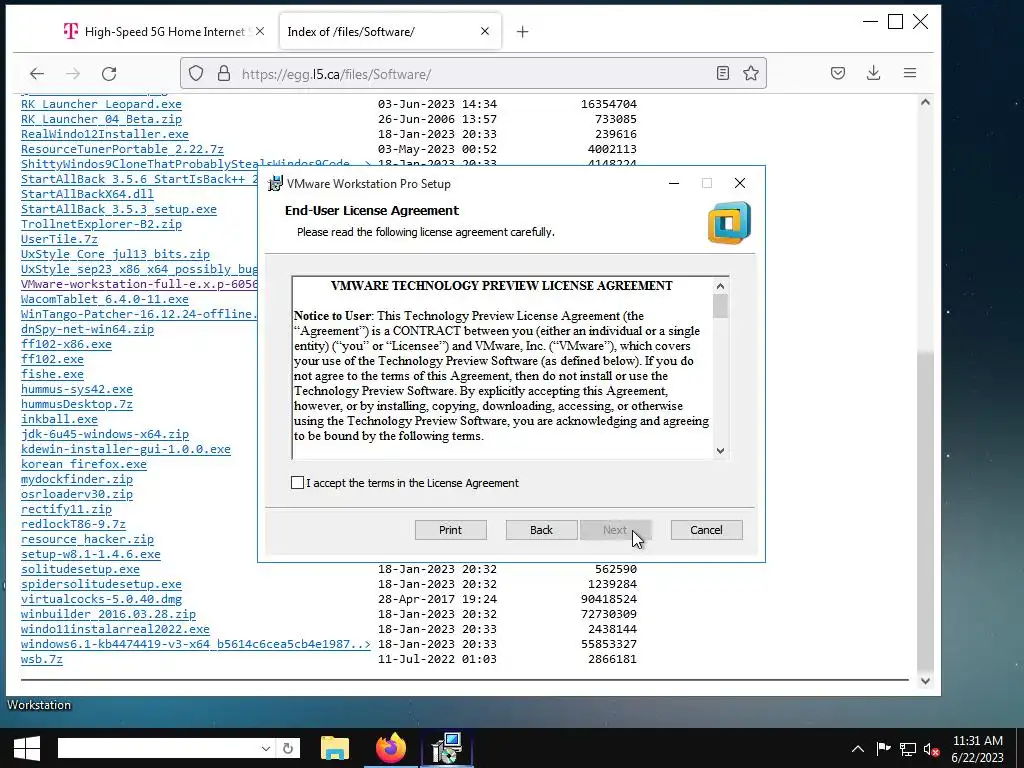
Task: Click VMware installer icon in dialog title bar
Action: pyautogui.click(x=276, y=184)
